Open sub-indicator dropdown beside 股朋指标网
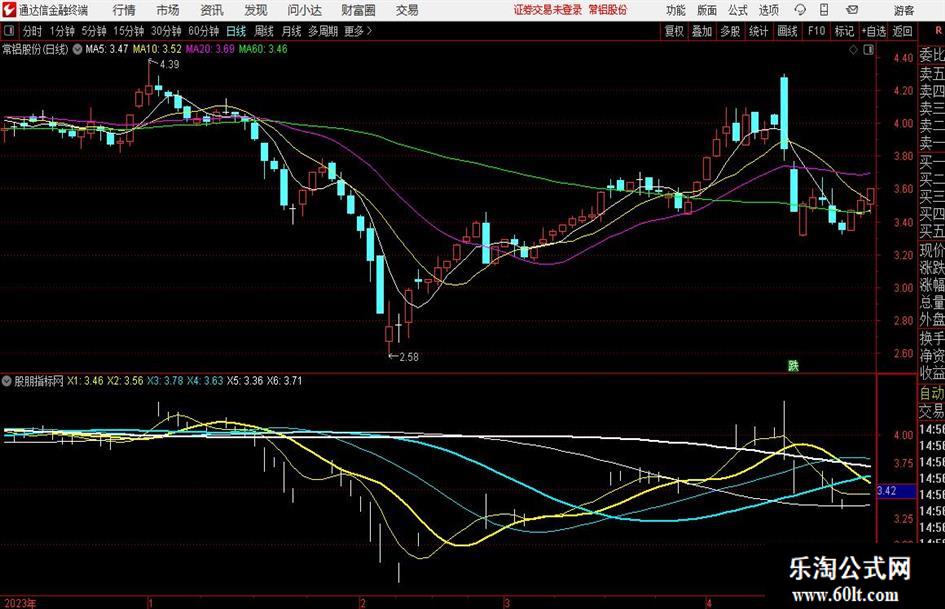 pos(7,381)
